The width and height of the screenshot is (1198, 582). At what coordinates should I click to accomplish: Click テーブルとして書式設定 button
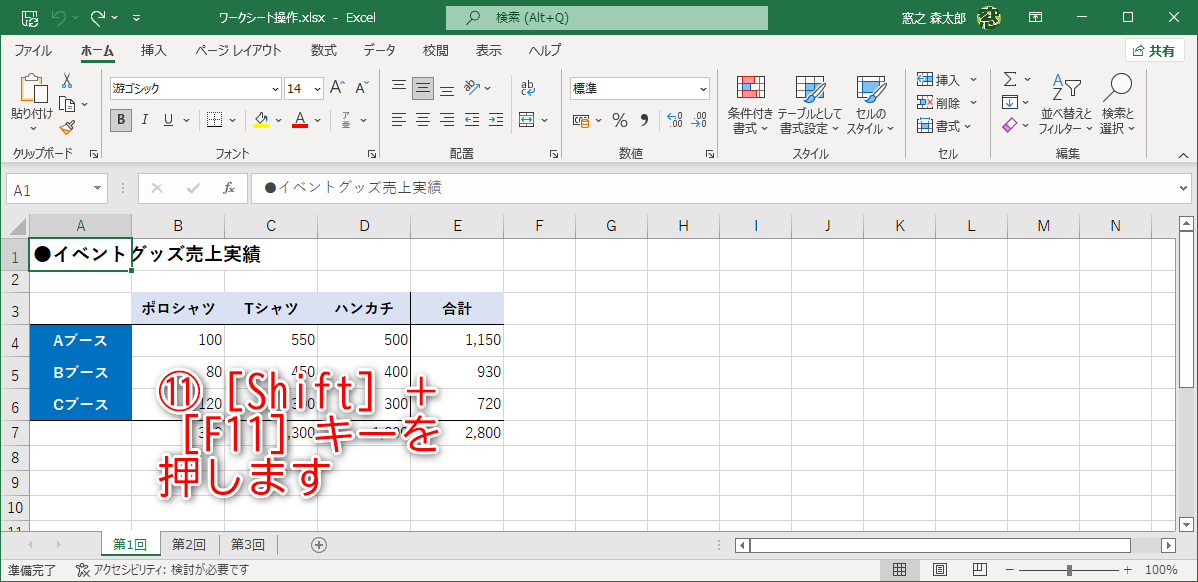(x=809, y=105)
